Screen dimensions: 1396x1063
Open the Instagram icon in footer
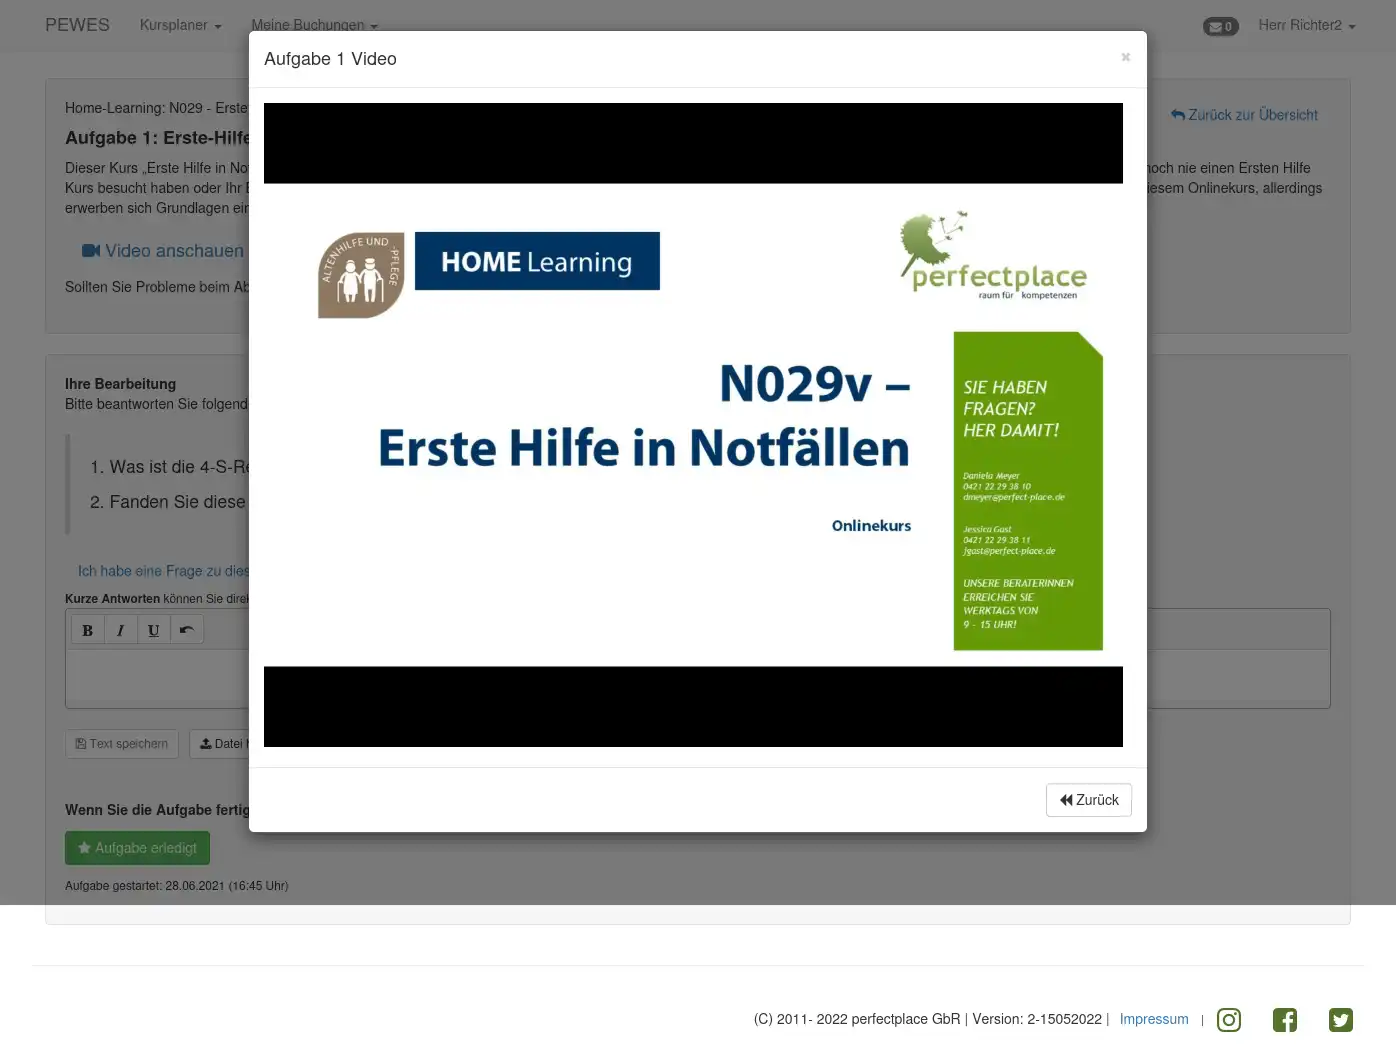click(1229, 1020)
